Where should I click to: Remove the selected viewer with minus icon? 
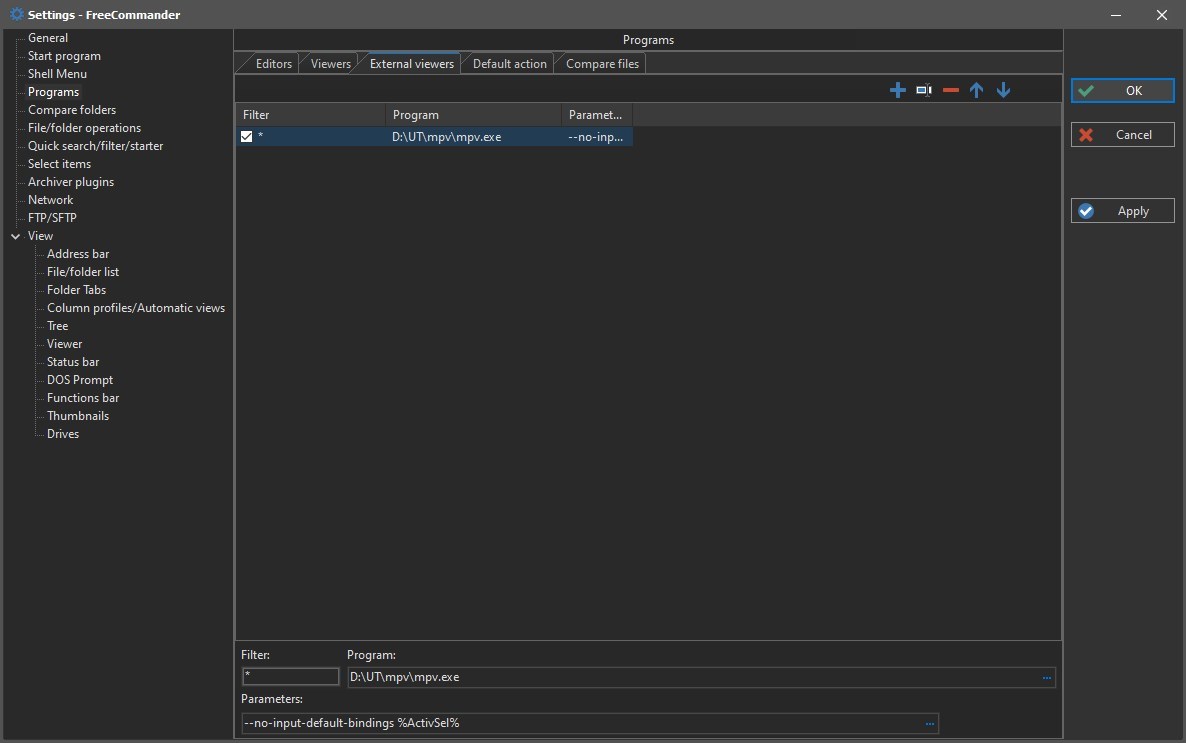pyautogui.click(x=951, y=91)
